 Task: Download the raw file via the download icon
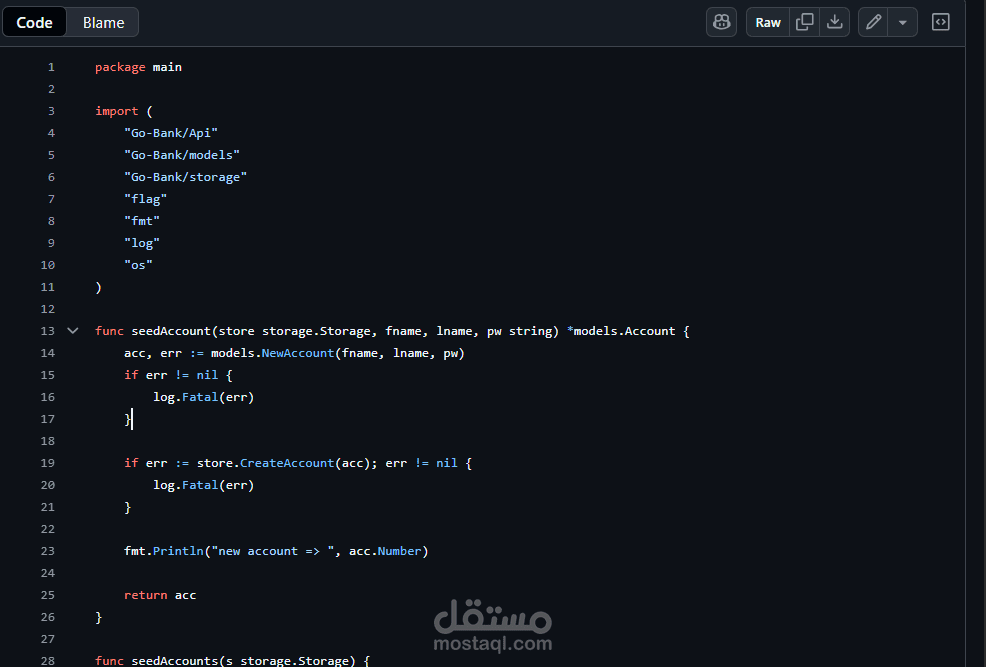834,21
